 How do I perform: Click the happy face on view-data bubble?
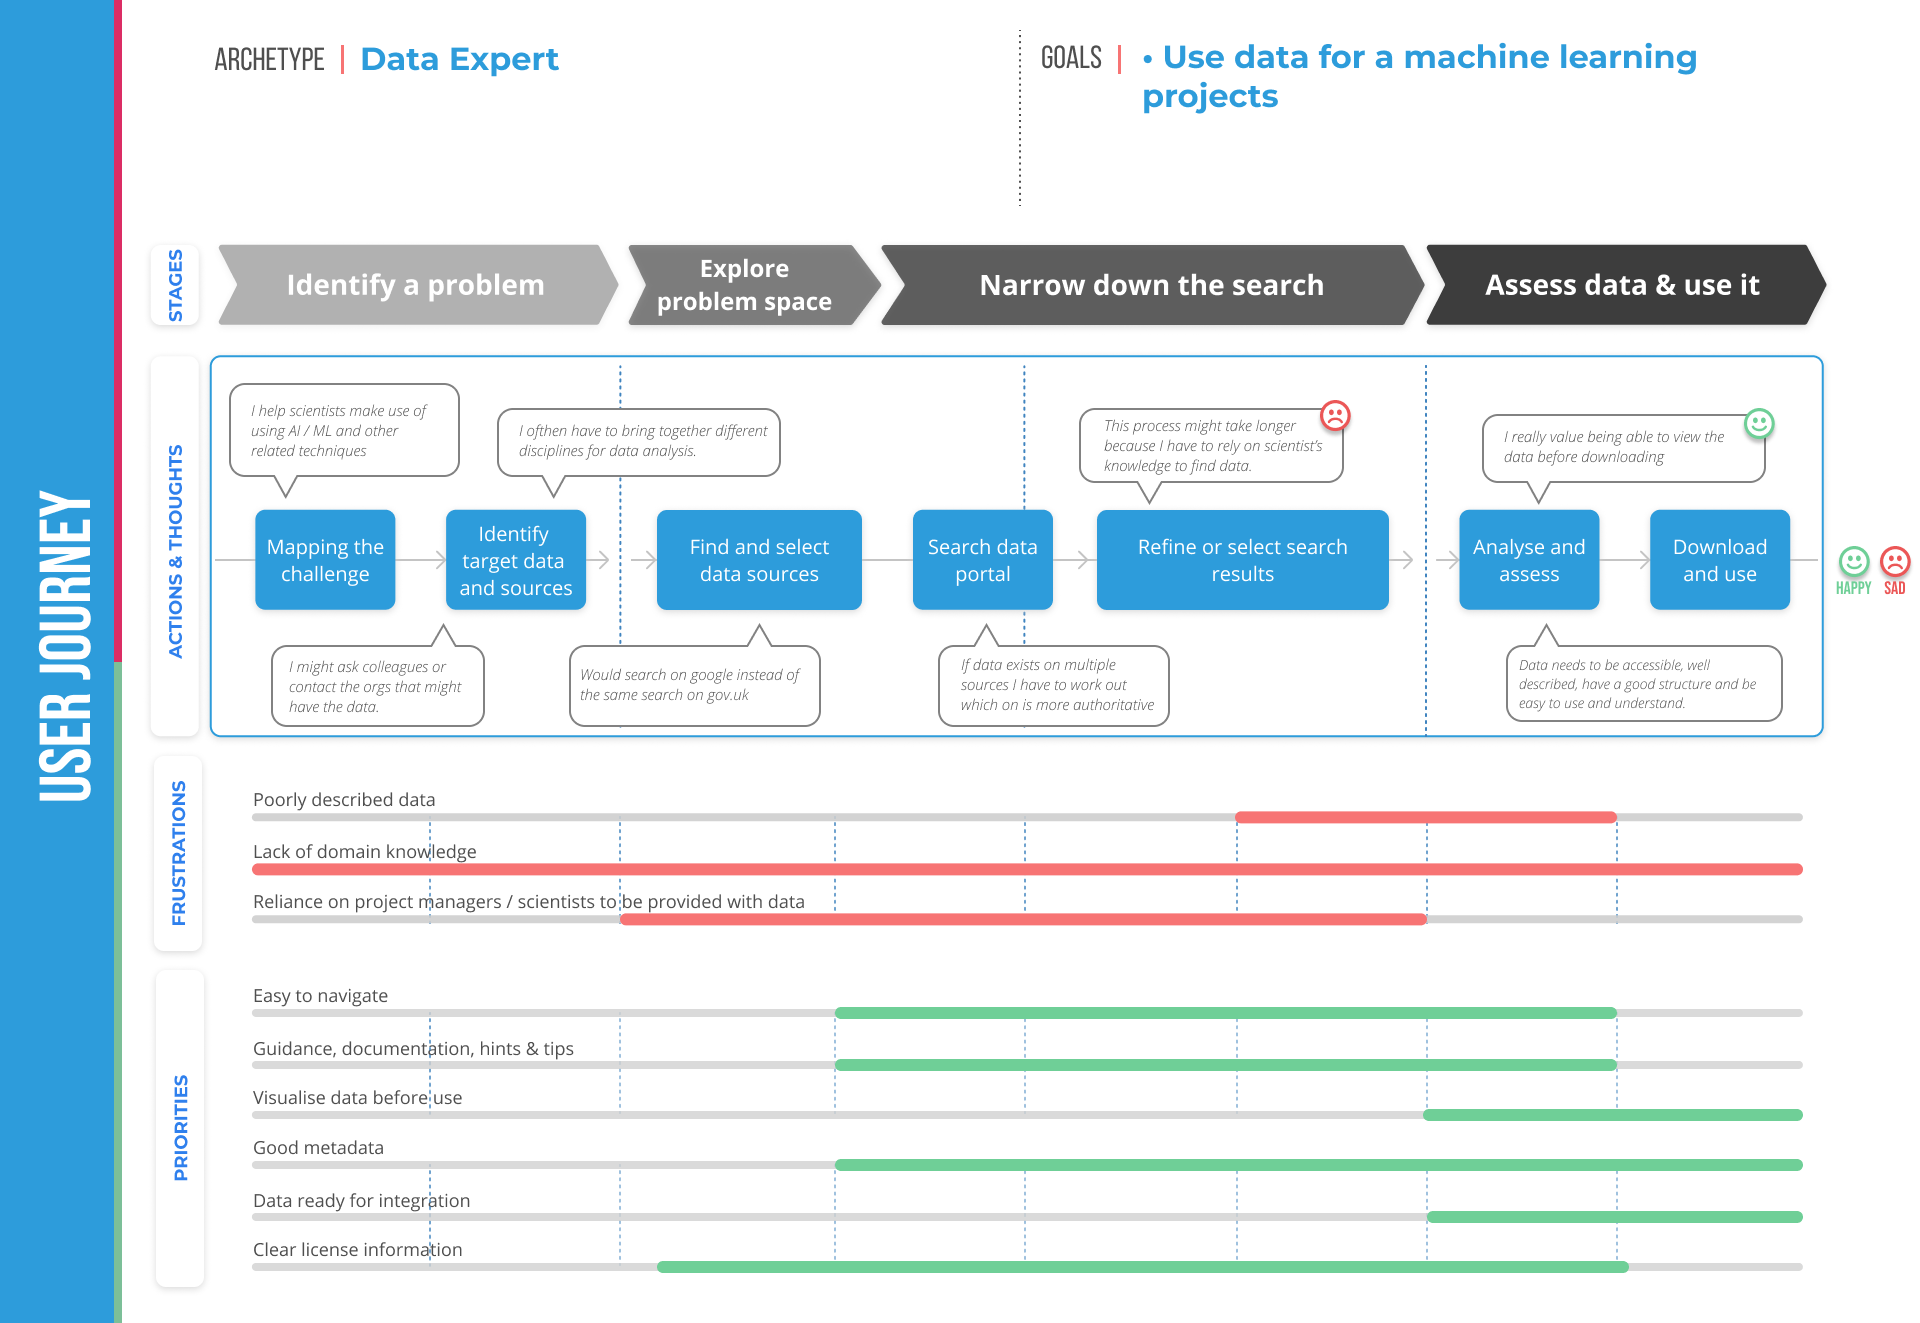[1759, 424]
